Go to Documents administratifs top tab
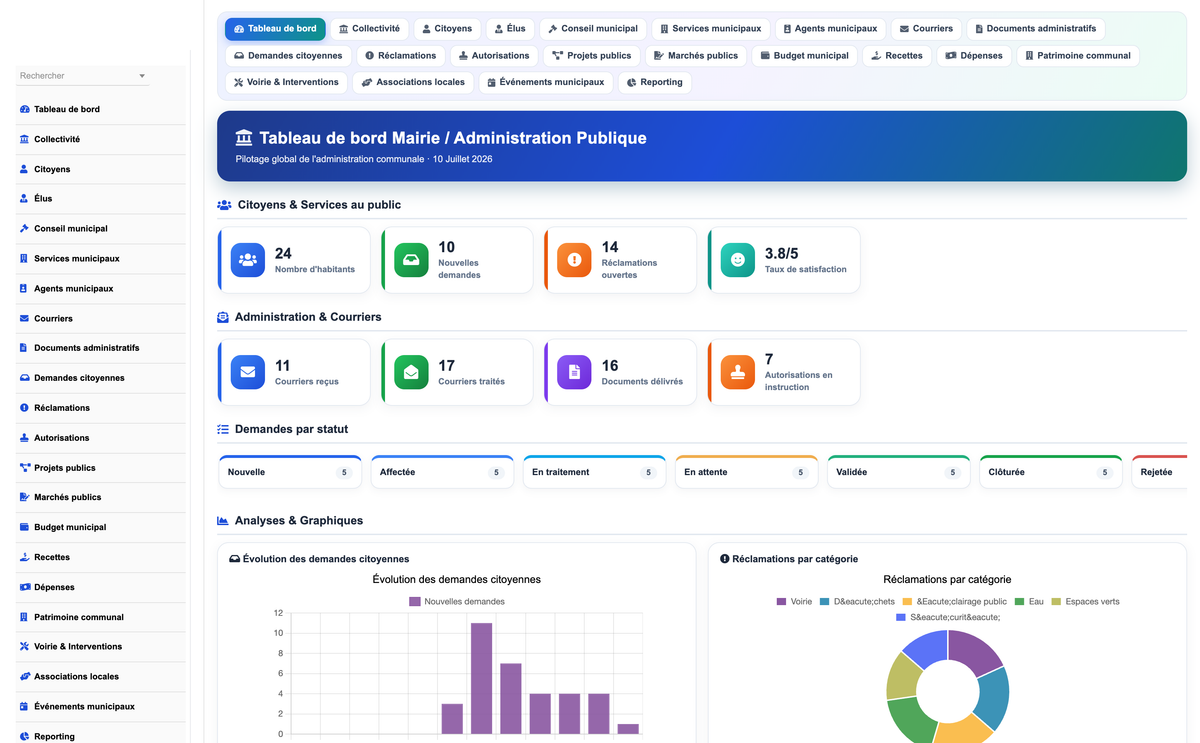Screen dimensions: 1200x743 coord(1035,29)
